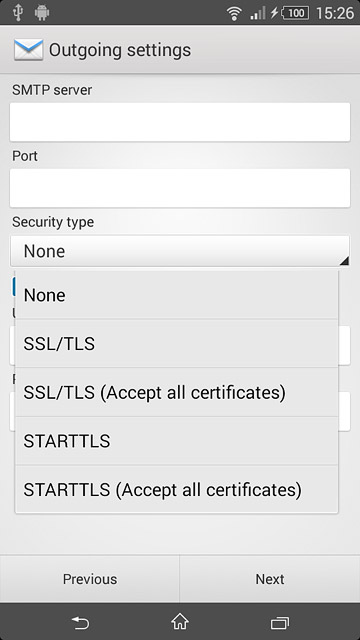The height and width of the screenshot is (640, 360).
Task: Go to the Next setup step
Action: (270, 579)
